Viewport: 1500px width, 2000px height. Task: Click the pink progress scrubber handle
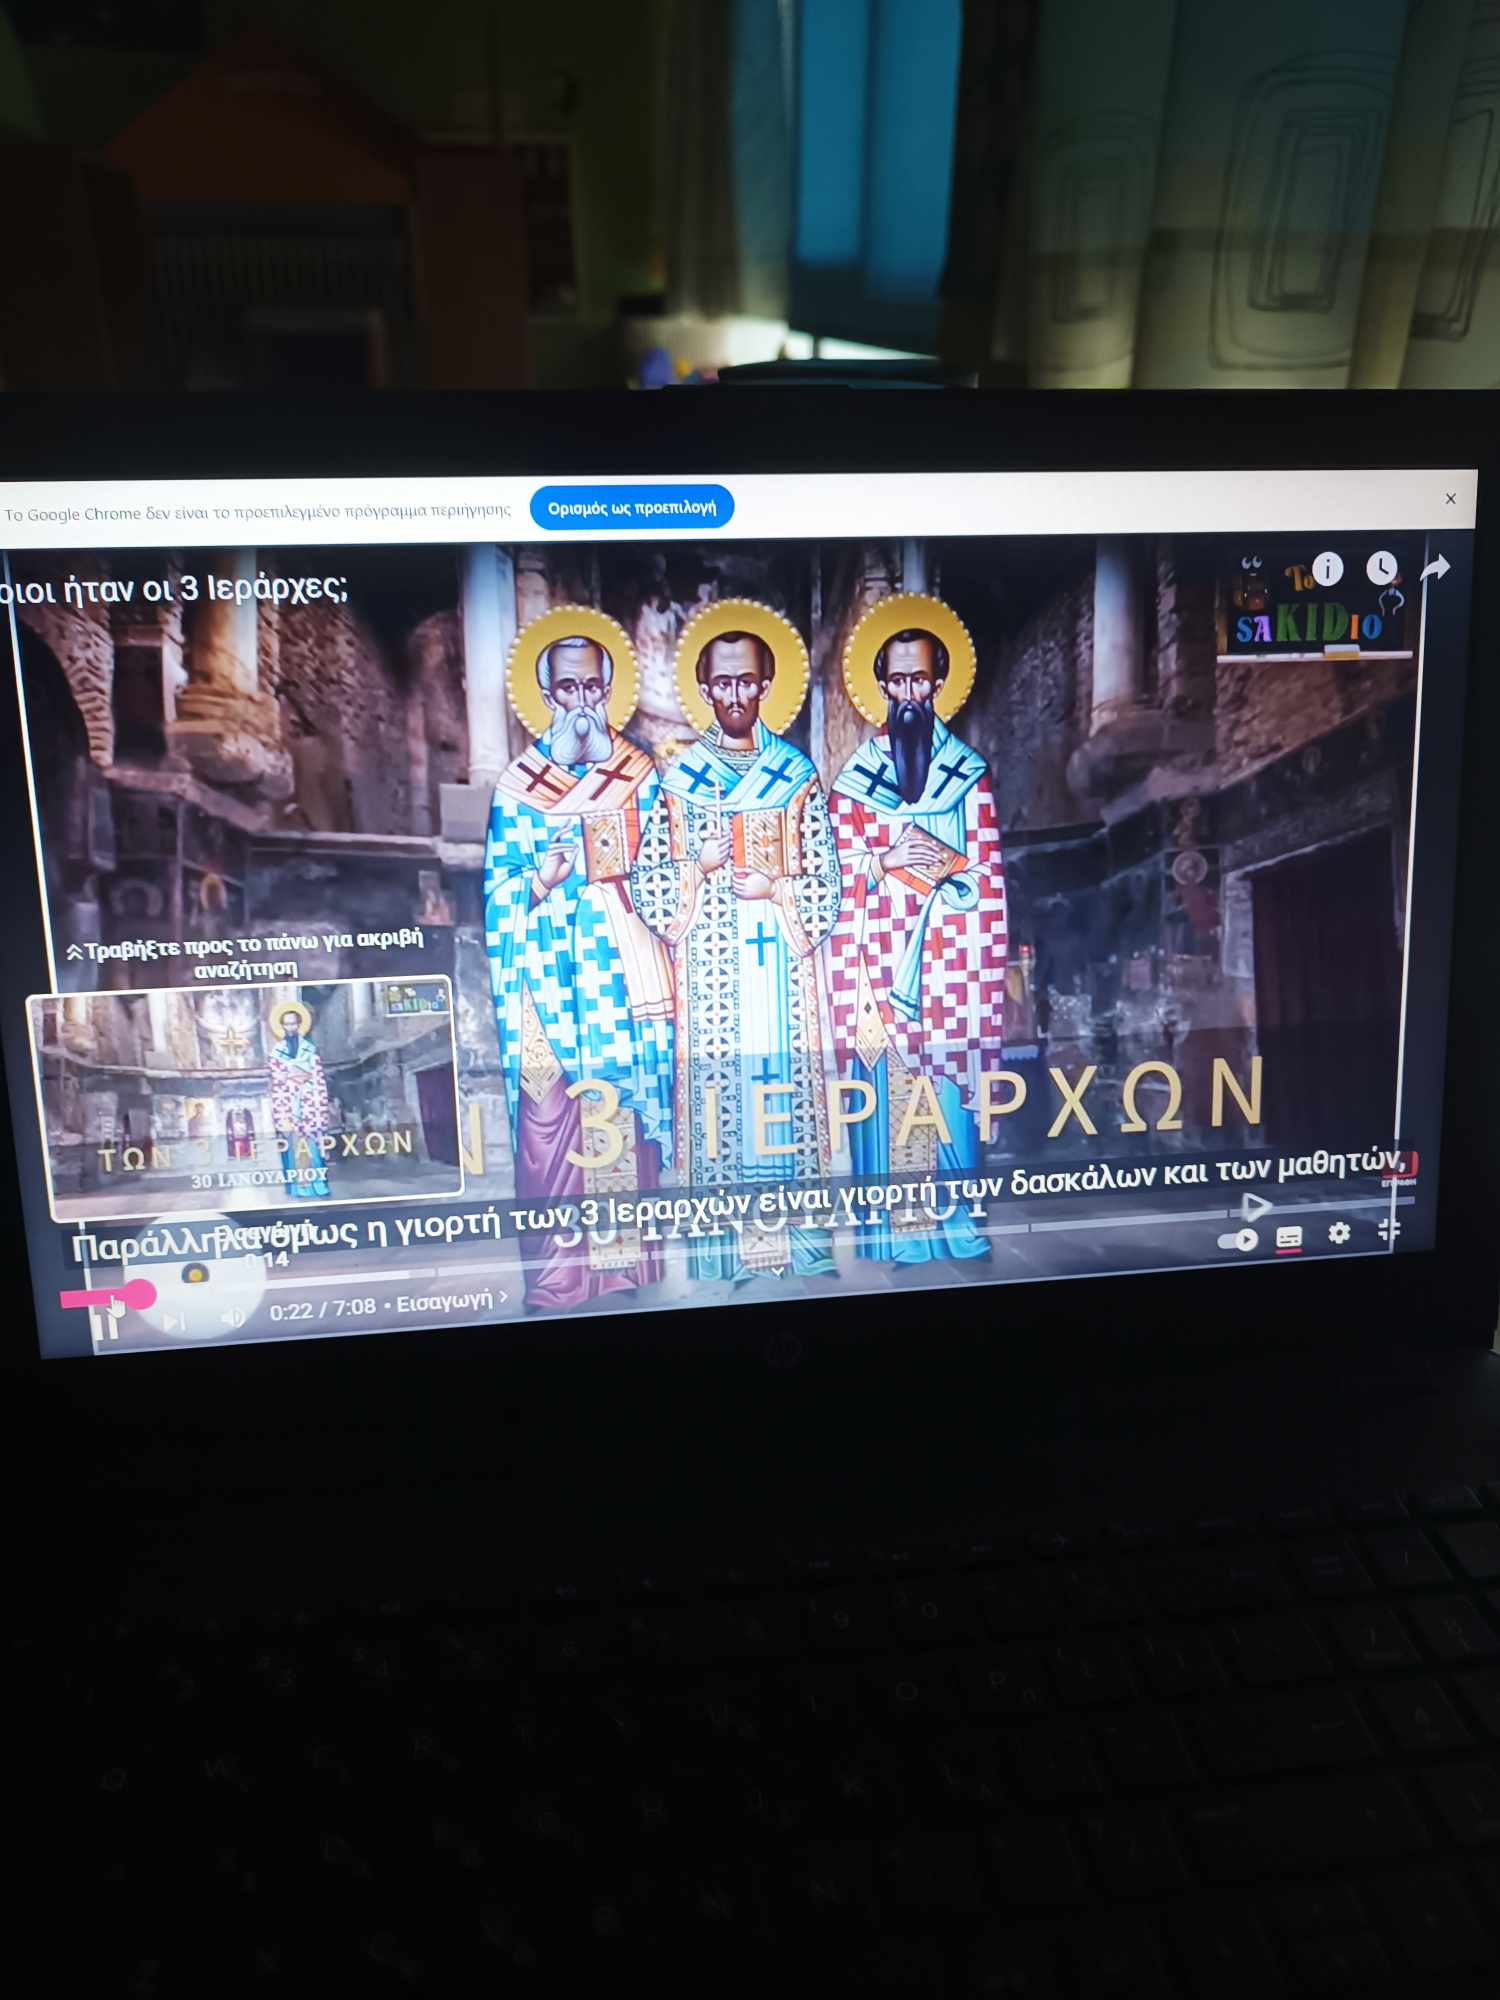(x=139, y=1295)
